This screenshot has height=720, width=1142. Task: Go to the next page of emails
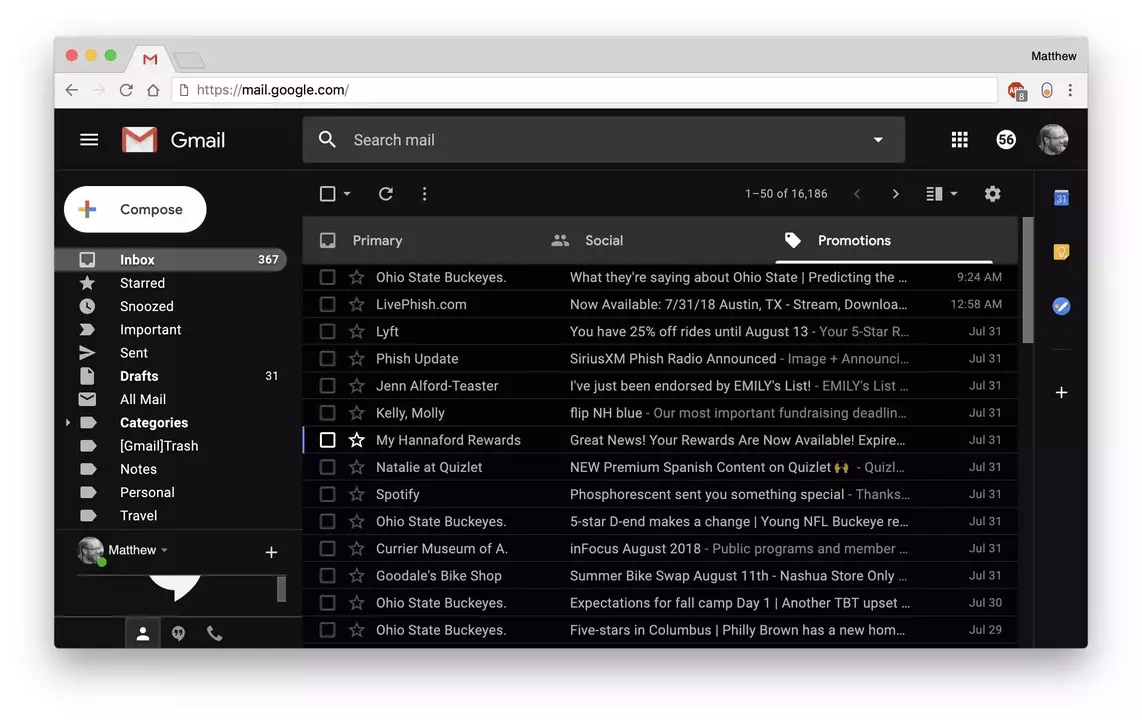point(895,194)
